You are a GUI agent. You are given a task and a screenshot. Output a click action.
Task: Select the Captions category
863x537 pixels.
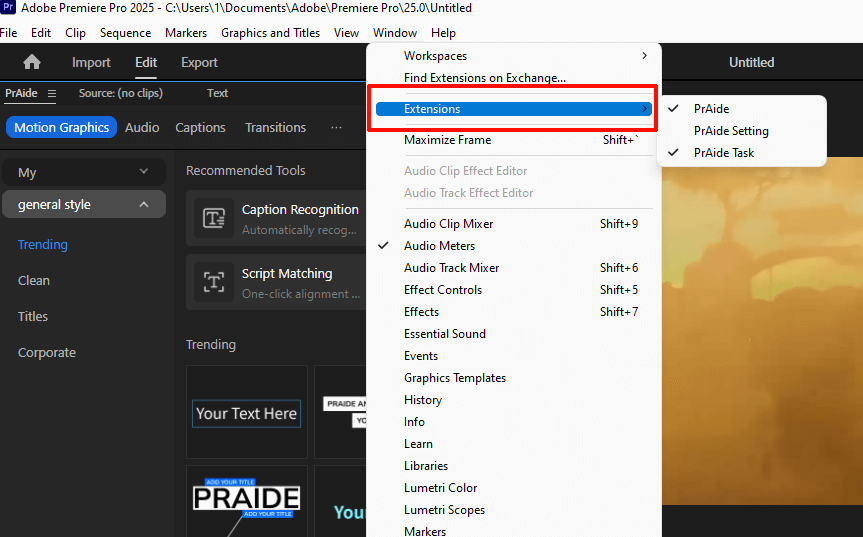tap(200, 127)
